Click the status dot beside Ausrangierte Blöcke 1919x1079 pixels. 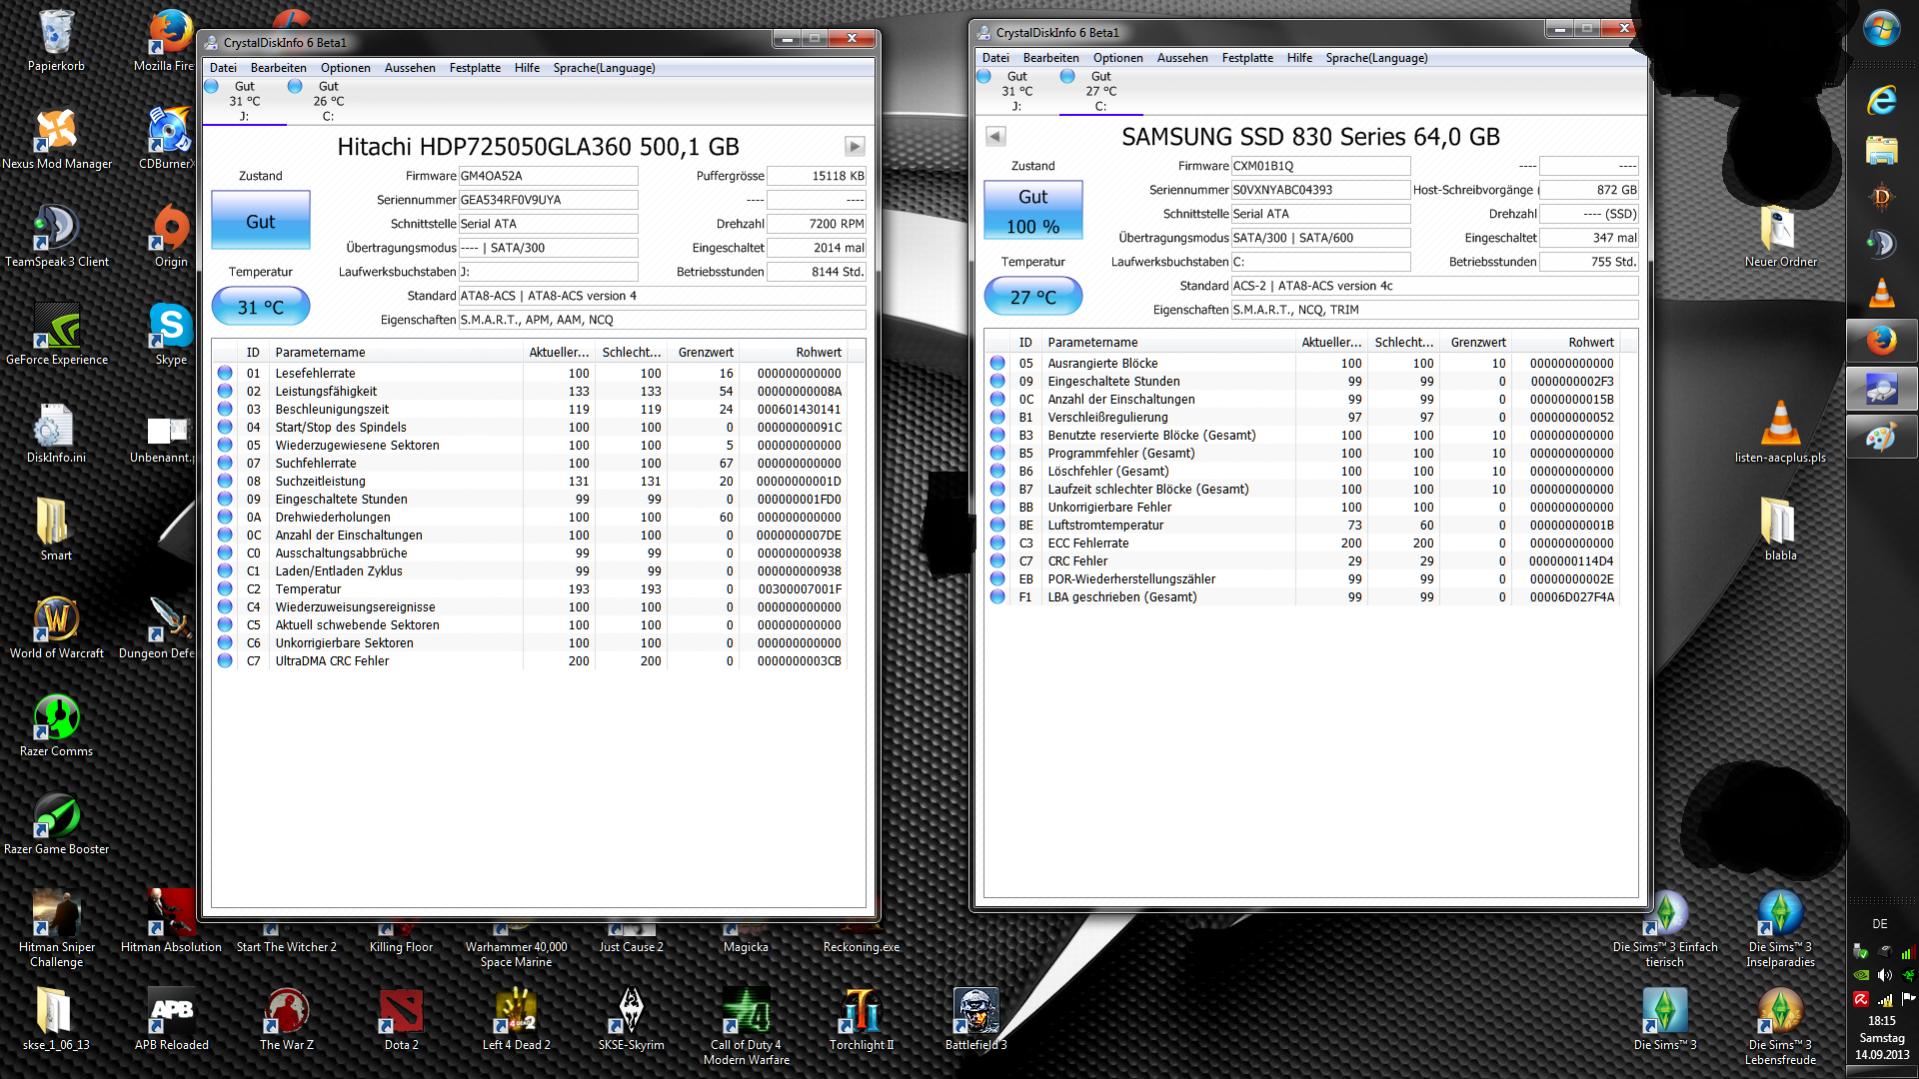(x=997, y=363)
